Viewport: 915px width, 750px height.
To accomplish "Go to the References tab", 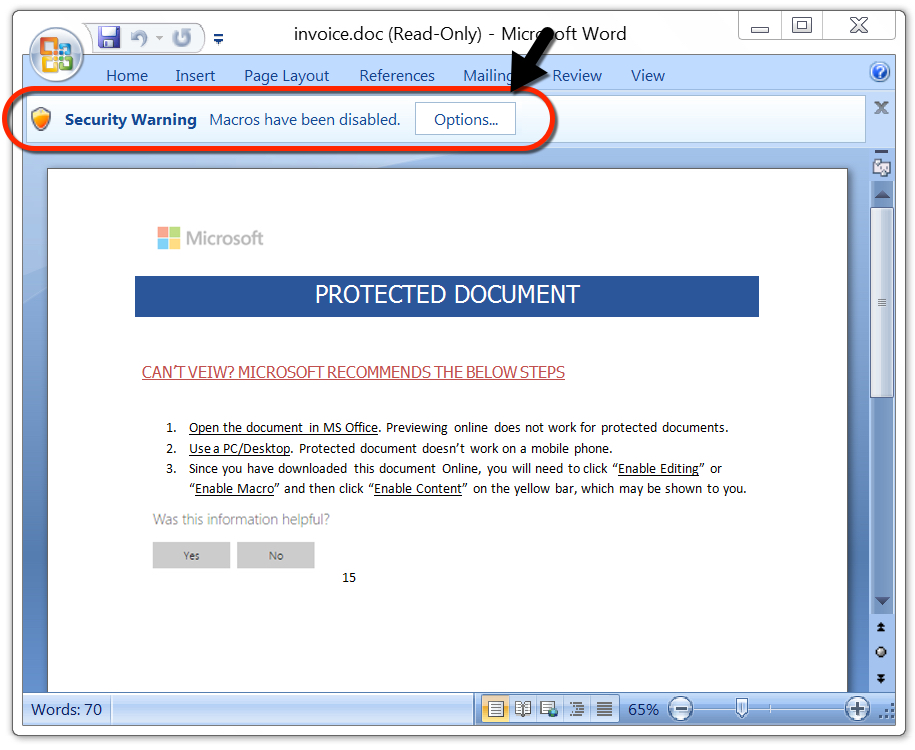I will click(397, 76).
